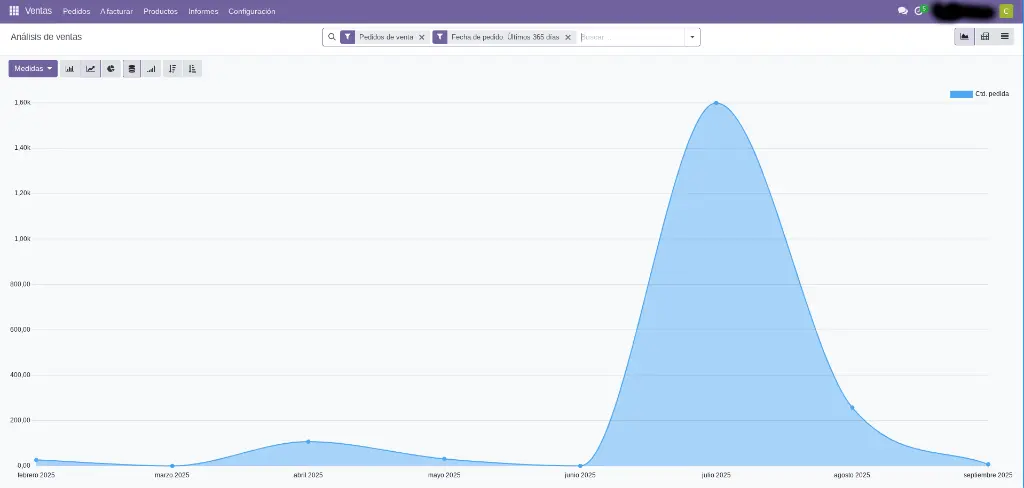The height and width of the screenshot is (488, 1024).
Task: Select the line chart mode
Action: tap(91, 69)
